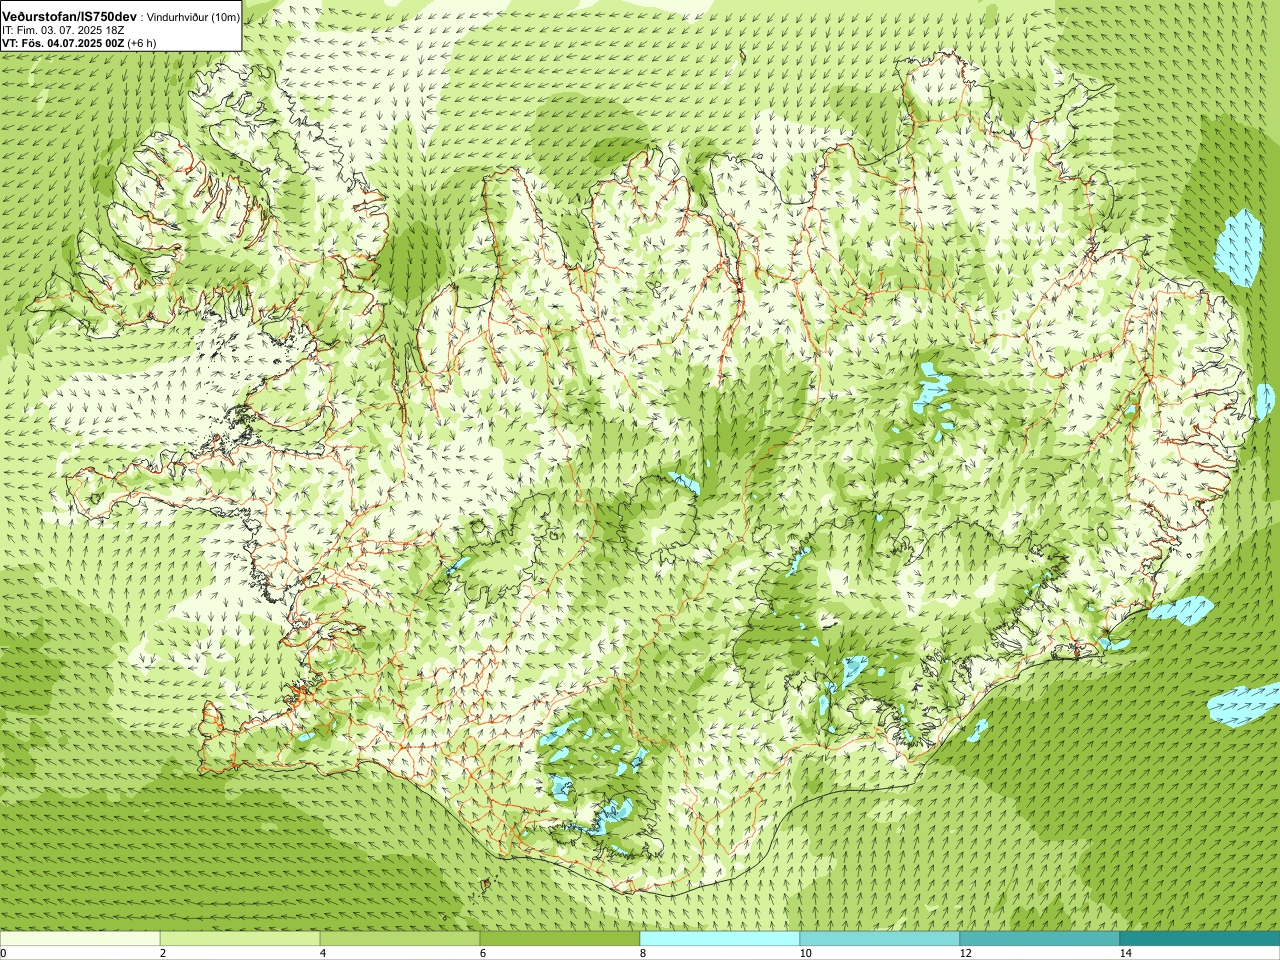Screen dimensions: 1280x960
Task: Click the scale label '6'
Action: [483, 953]
